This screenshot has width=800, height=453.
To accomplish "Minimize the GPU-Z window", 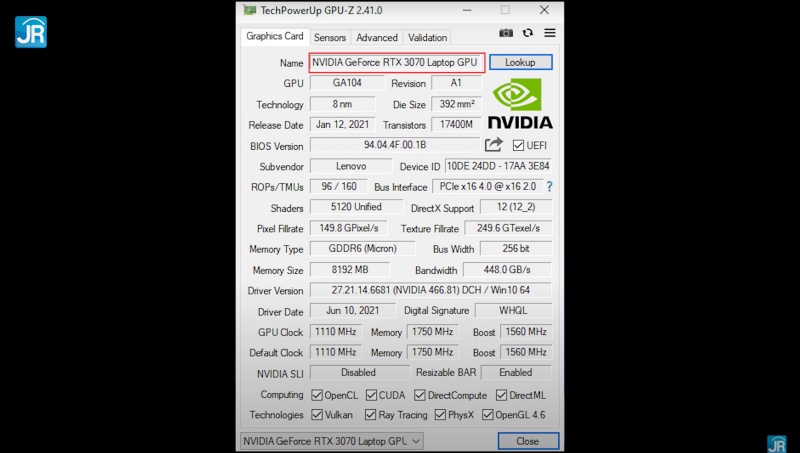I will pos(467,10).
